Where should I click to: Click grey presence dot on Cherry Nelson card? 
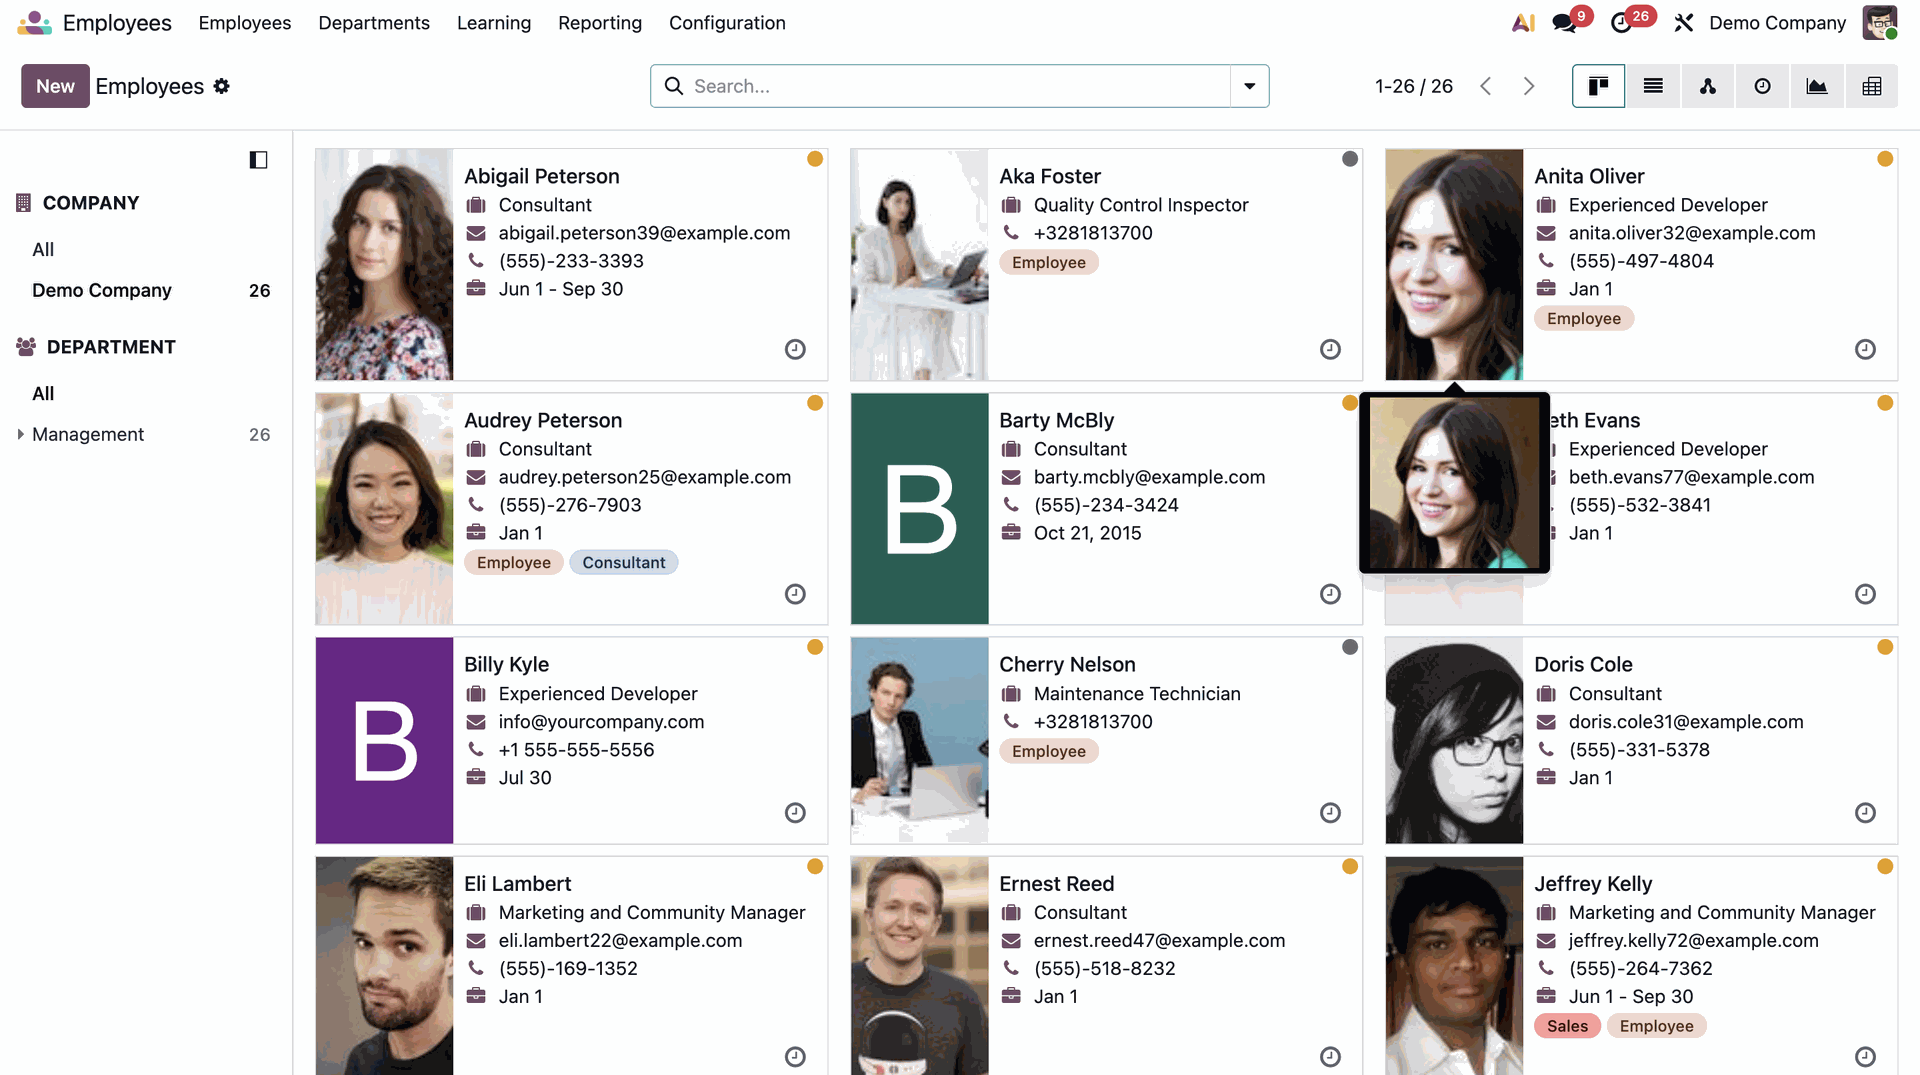(1350, 647)
